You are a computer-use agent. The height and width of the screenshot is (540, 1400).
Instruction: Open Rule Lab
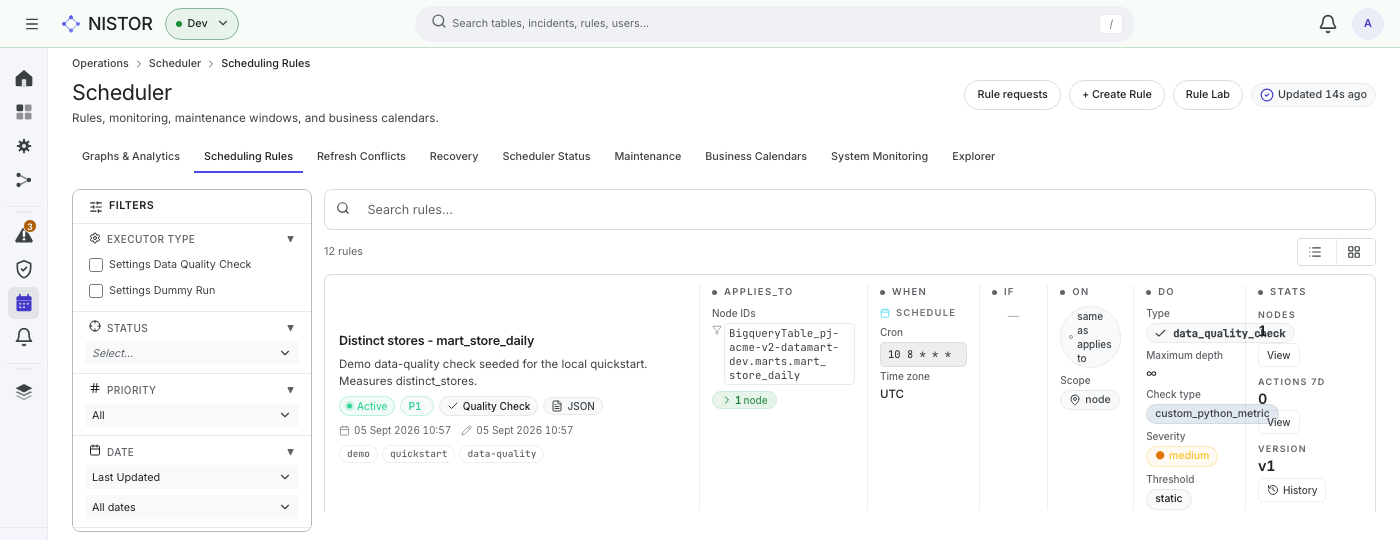[x=1207, y=94]
